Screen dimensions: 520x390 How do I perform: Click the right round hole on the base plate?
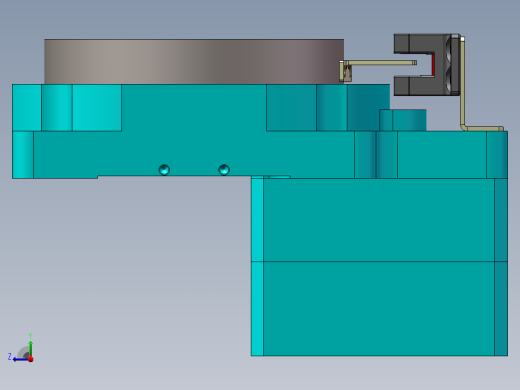[224, 170]
